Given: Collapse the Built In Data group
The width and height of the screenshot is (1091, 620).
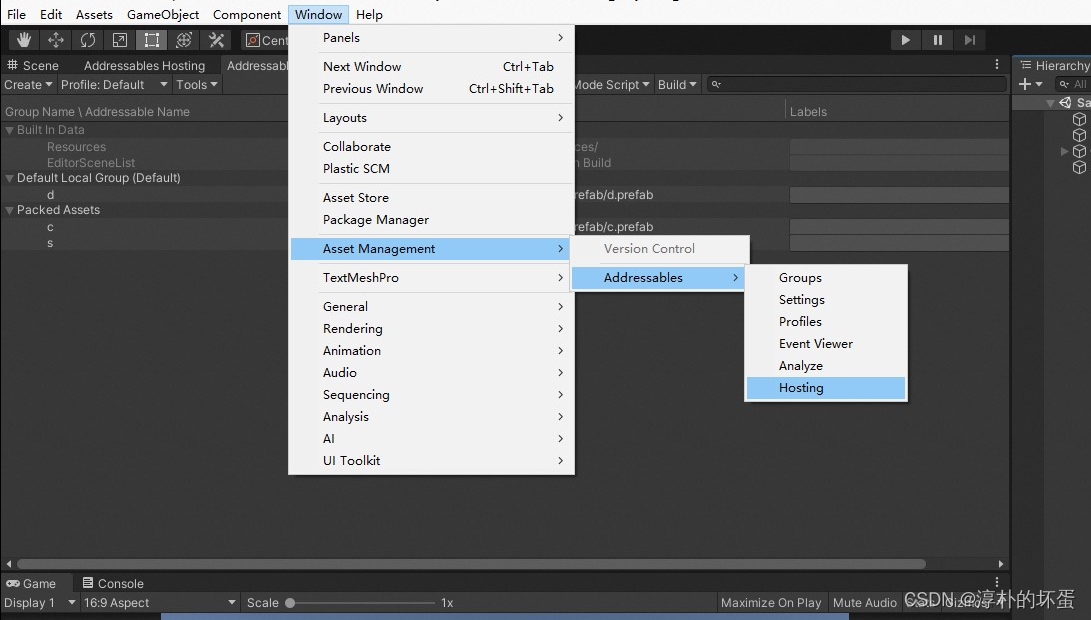Looking at the screenshot, I should pos(10,130).
